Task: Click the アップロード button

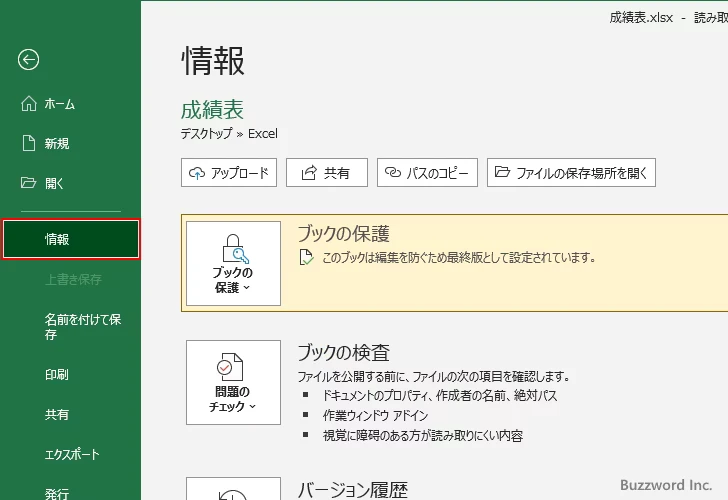Action: (229, 173)
